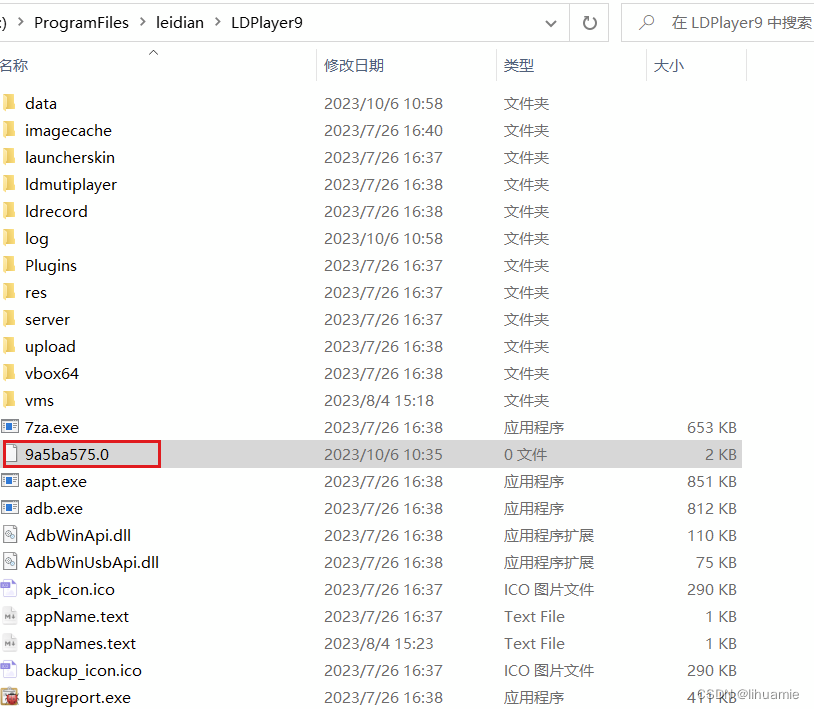The width and height of the screenshot is (814, 709).
Task: Select the file name bugreport.exe
Action: click(x=78, y=698)
